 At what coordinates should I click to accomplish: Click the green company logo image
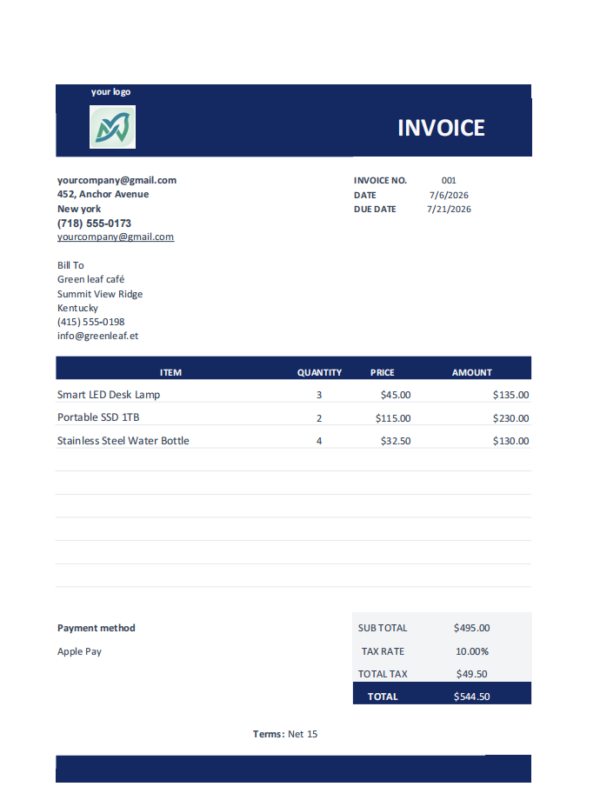point(112,127)
